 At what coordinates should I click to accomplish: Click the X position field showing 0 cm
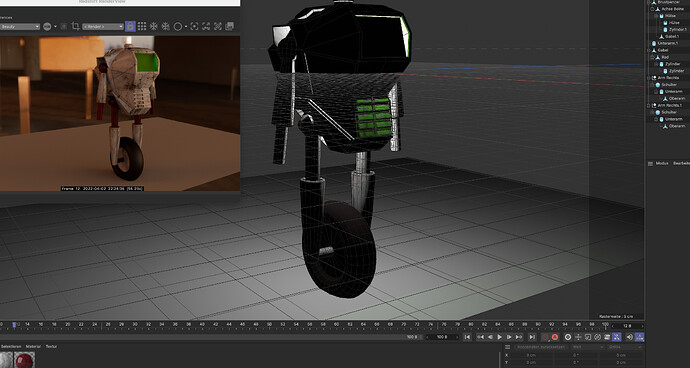(x=532, y=355)
